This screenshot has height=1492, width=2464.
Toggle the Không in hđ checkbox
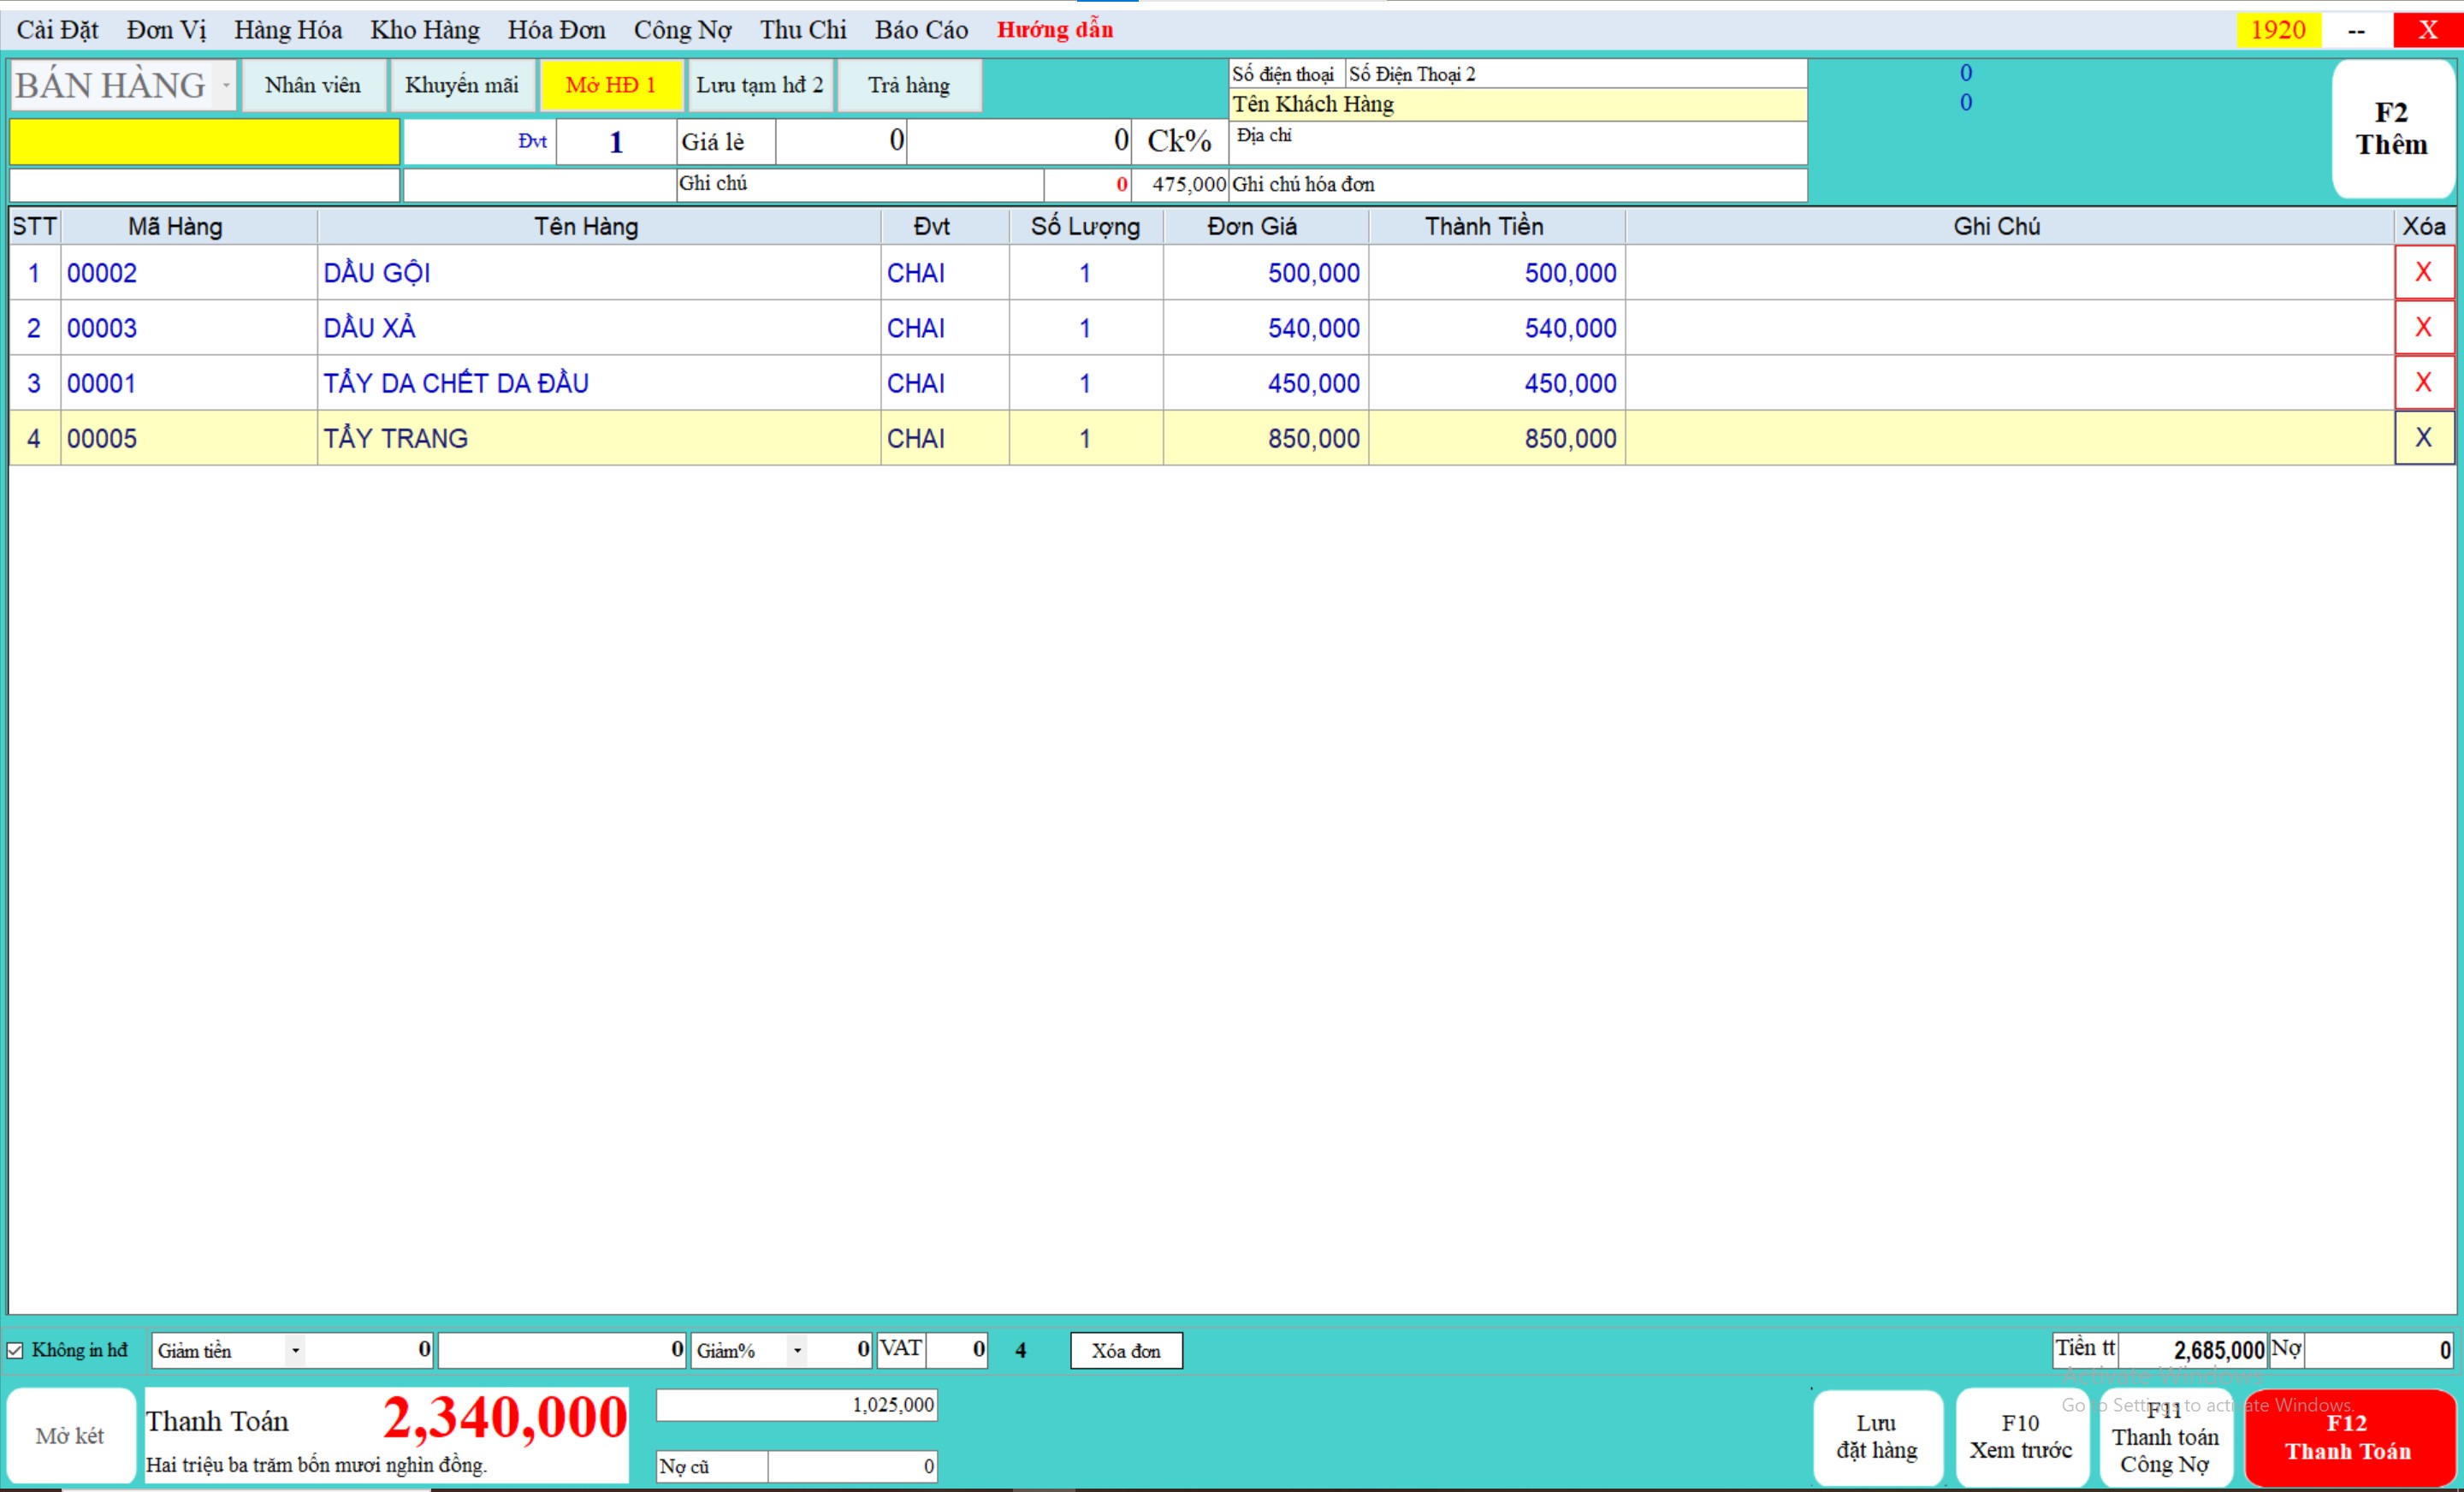(x=16, y=1350)
